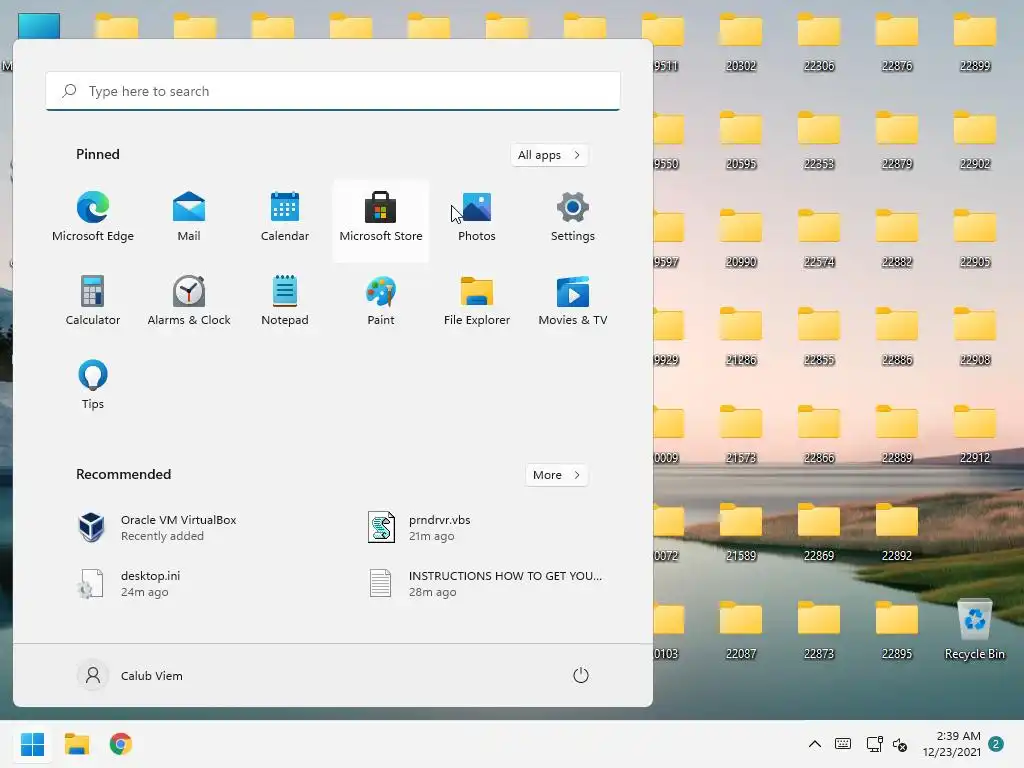This screenshot has width=1024, height=768.
Task: Open the Tips app
Action: [93, 386]
